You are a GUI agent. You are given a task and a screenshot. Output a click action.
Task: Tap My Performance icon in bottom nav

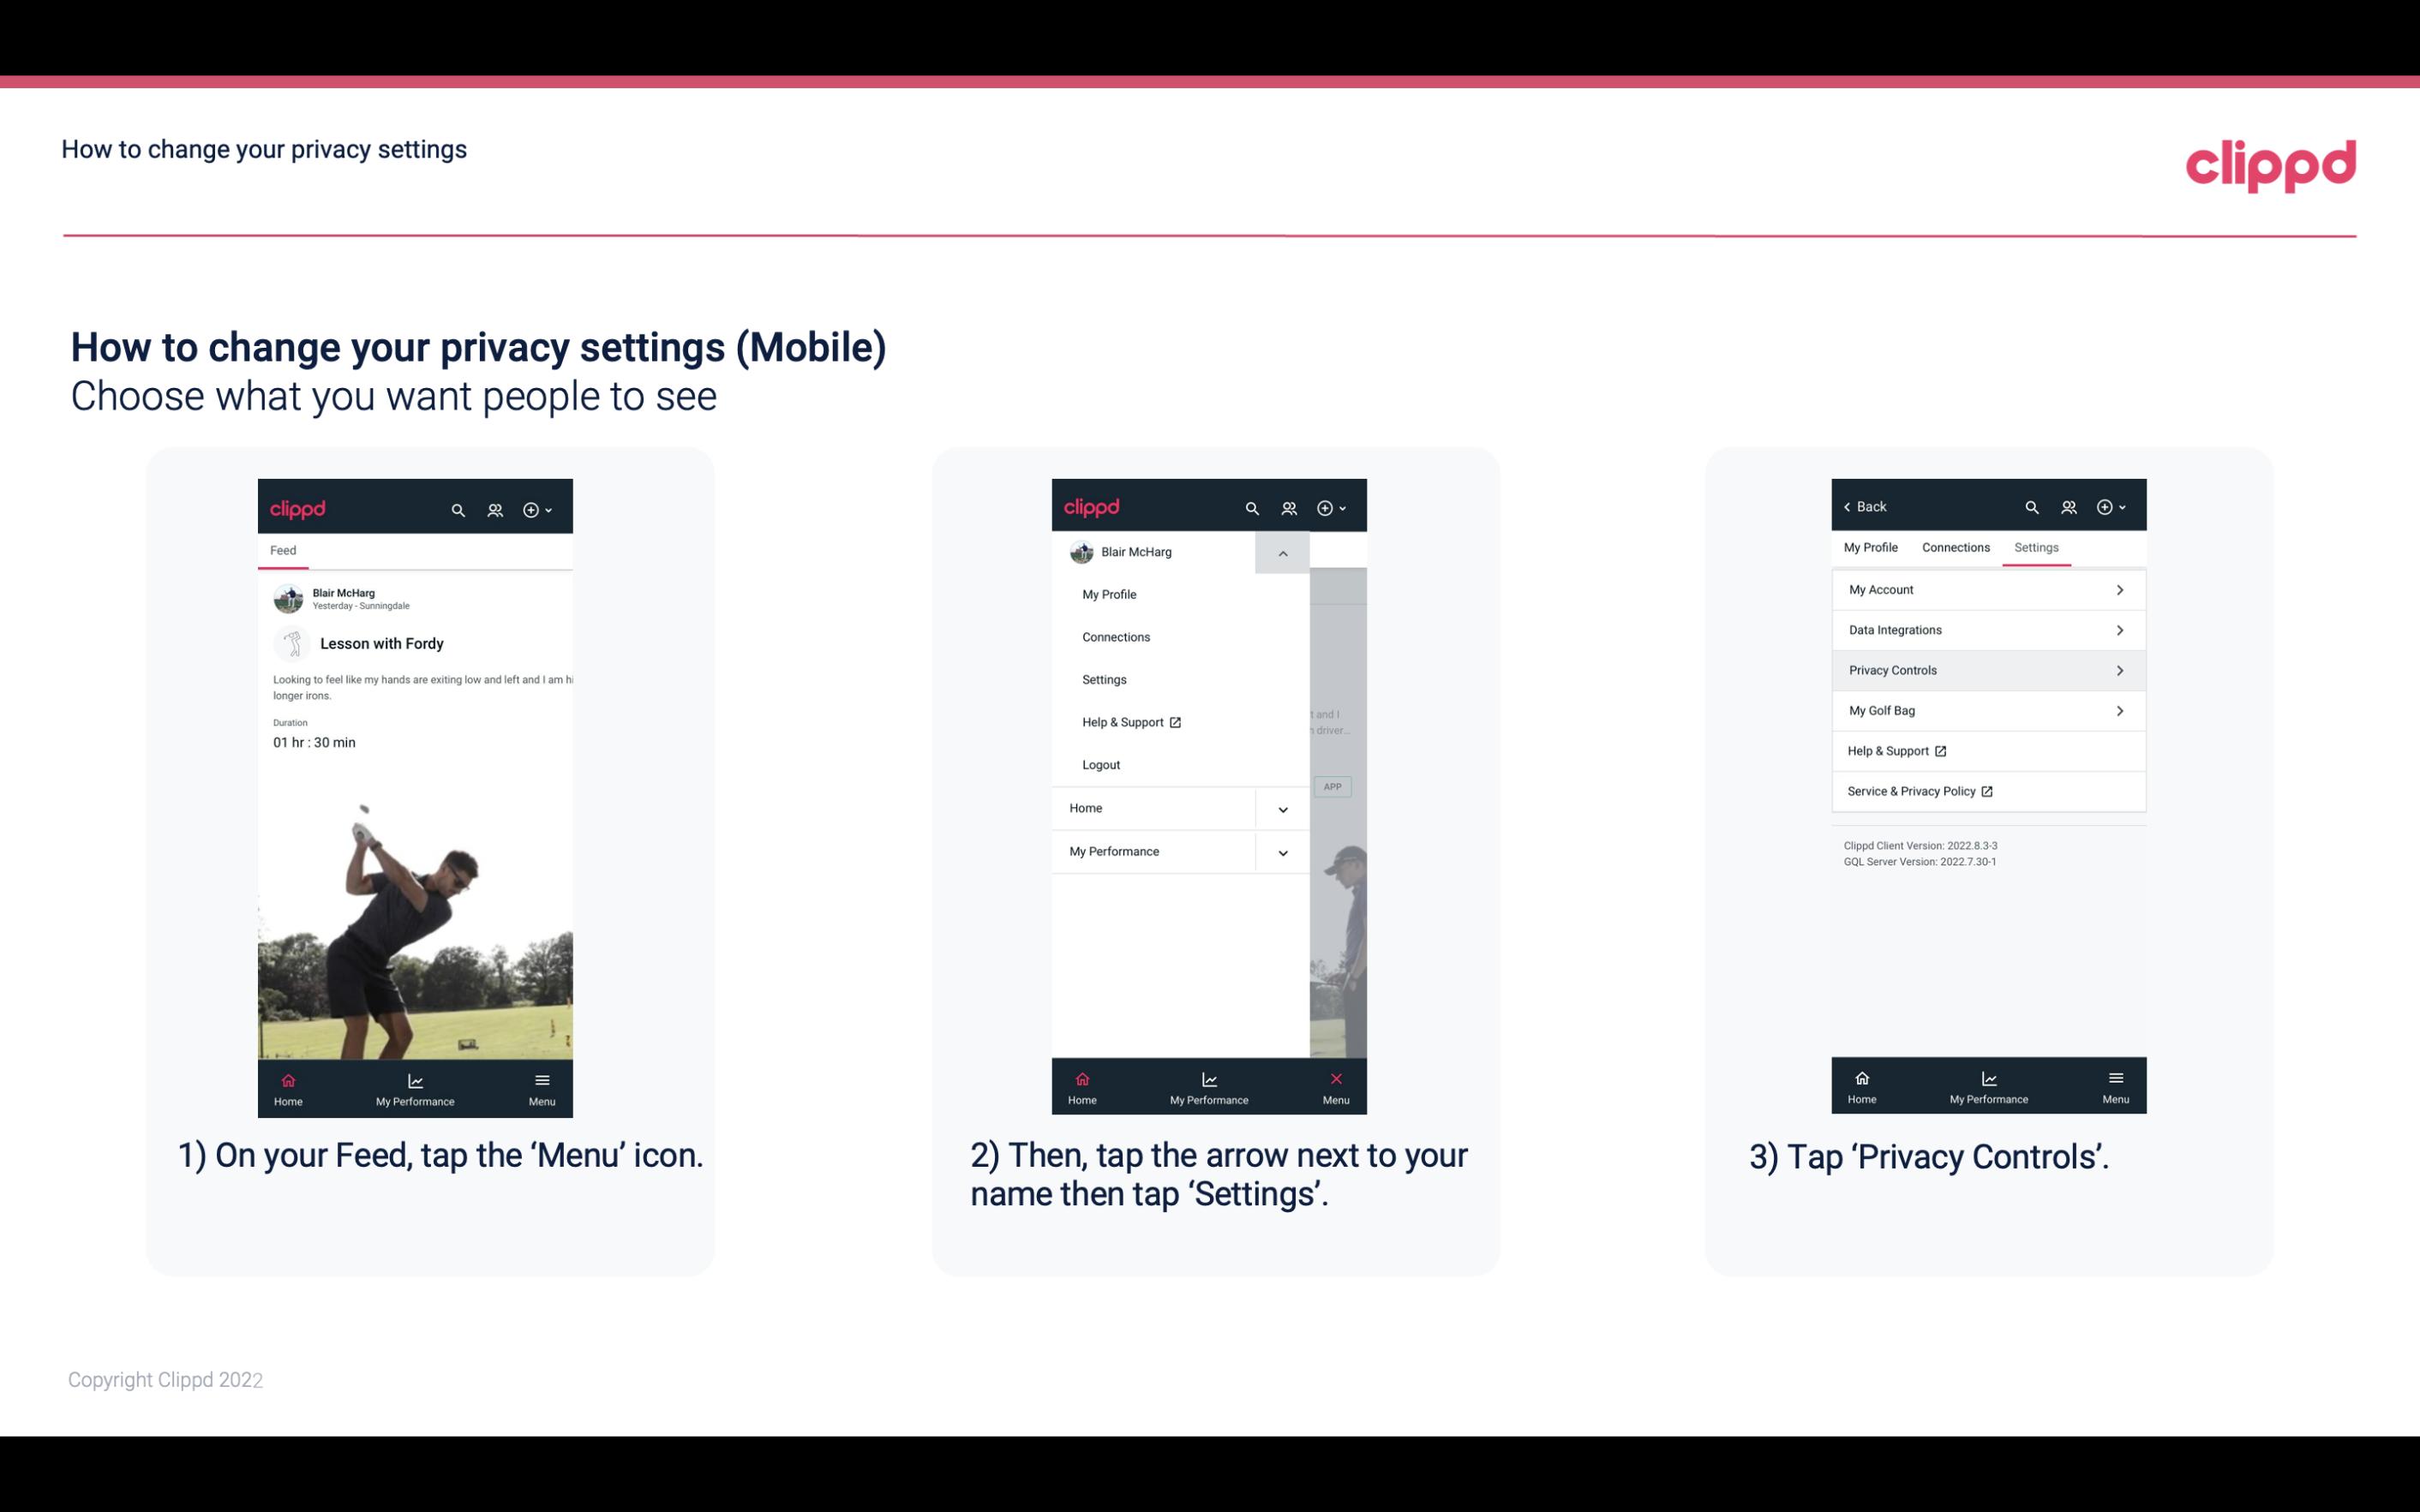point(413,1085)
